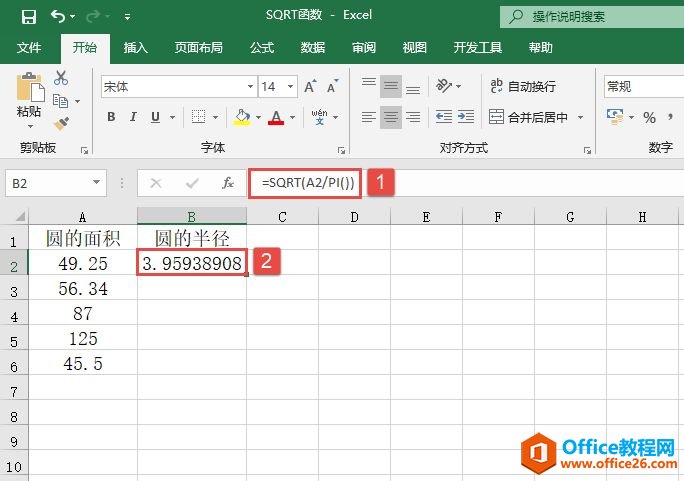Apply the red font color A
Image resolution: width=684 pixels, height=481 pixels.
(x=276, y=116)
